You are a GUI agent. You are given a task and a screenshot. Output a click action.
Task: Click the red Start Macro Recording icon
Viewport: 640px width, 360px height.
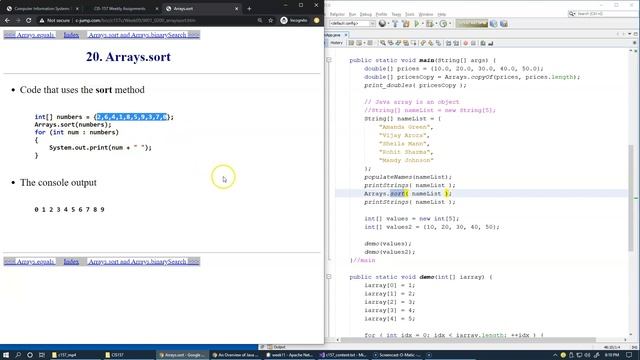coord(465,43)
